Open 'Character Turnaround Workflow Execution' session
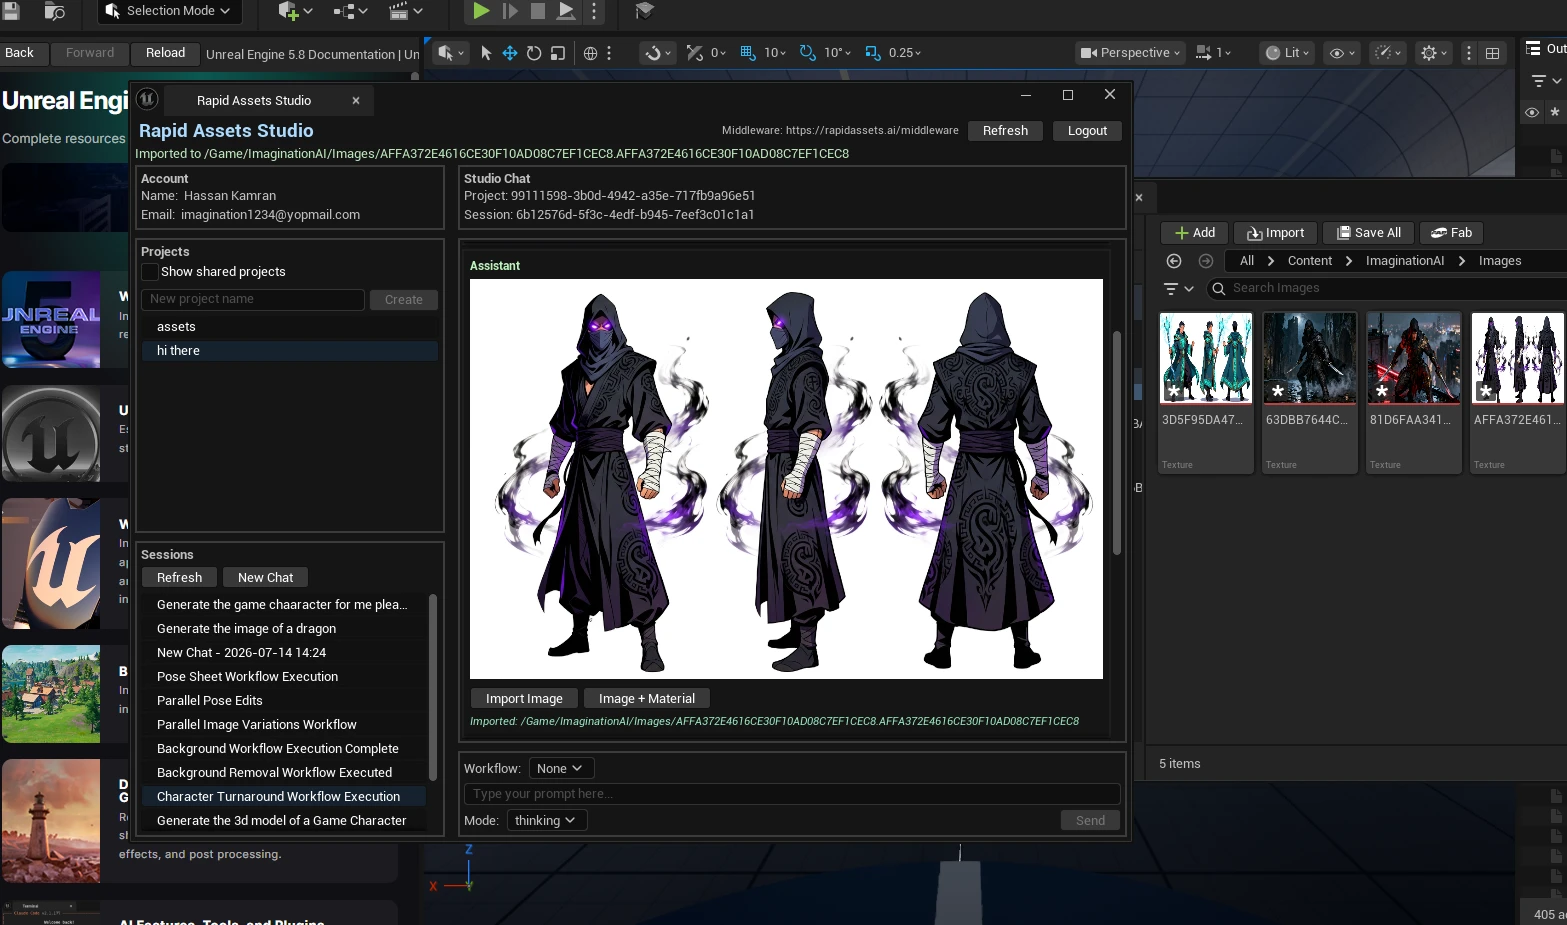 point(285,797)
